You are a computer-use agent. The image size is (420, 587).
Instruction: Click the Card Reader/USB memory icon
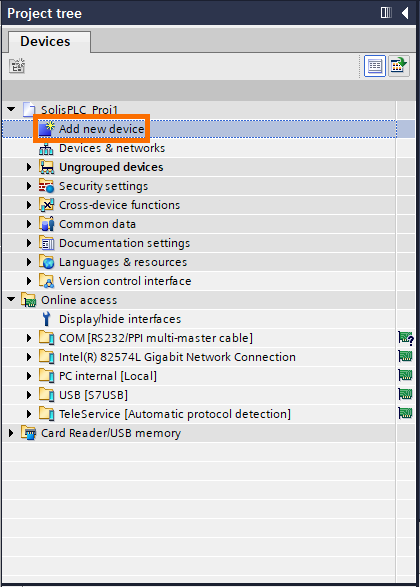[28, 433]
